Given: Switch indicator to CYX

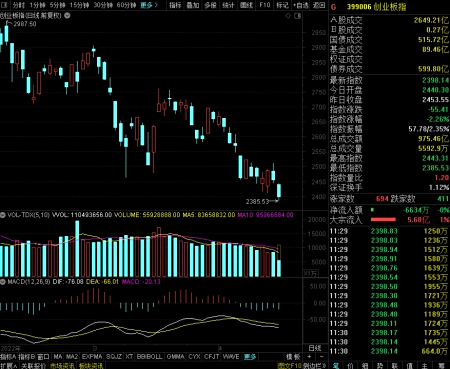Looking at the screenshot, I should [194, 357].
